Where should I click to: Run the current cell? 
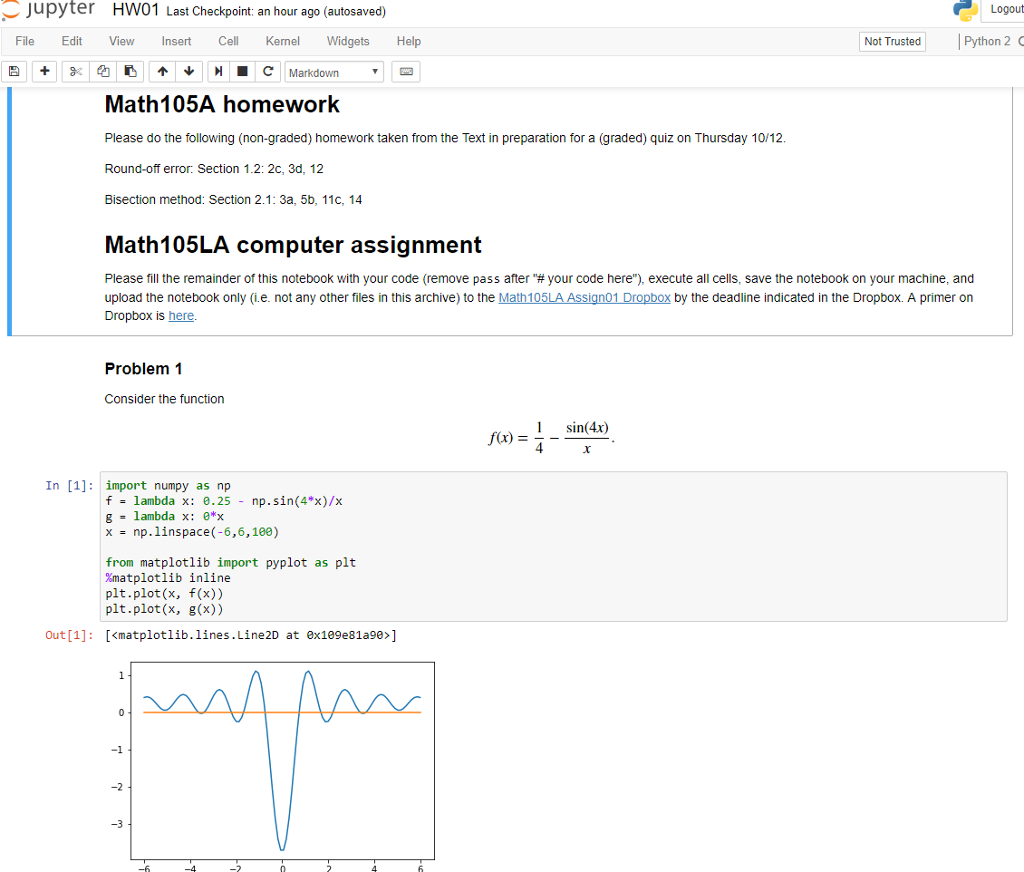click(x=218, y=71)
